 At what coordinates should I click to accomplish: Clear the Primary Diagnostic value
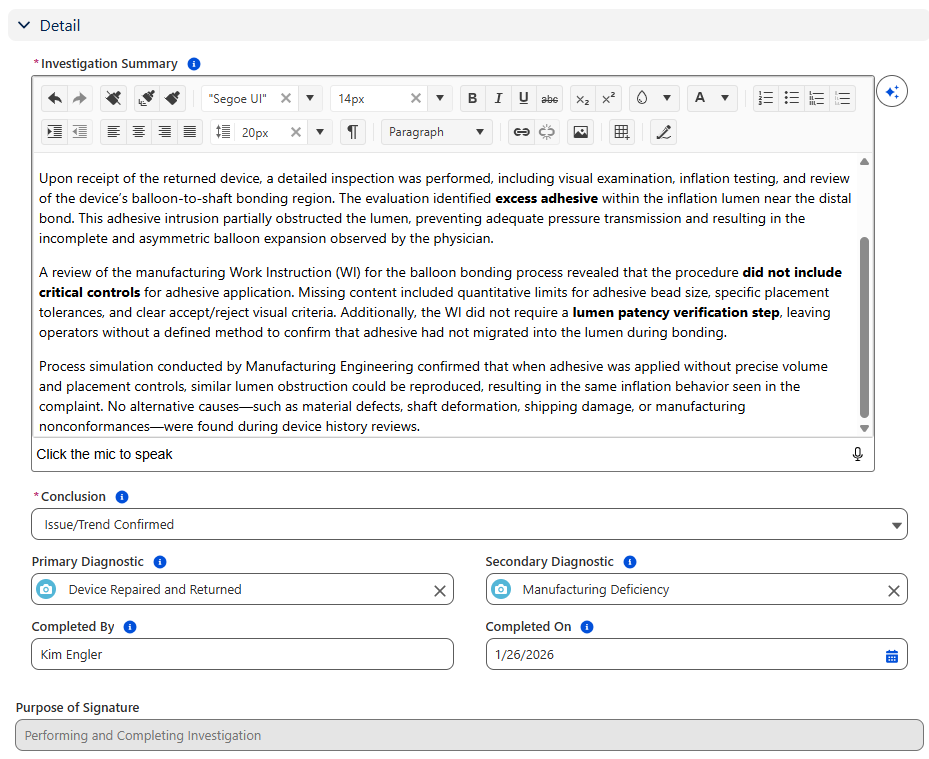439,590
